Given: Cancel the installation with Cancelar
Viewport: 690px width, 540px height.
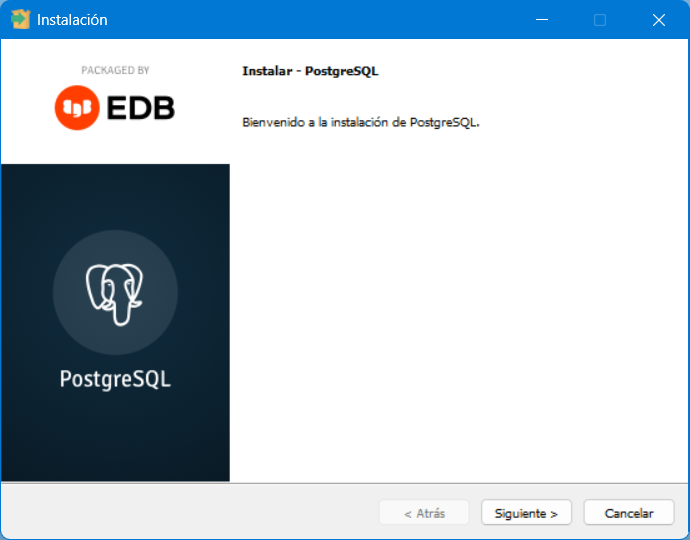Looking at the screenshot, I should 629,513.
